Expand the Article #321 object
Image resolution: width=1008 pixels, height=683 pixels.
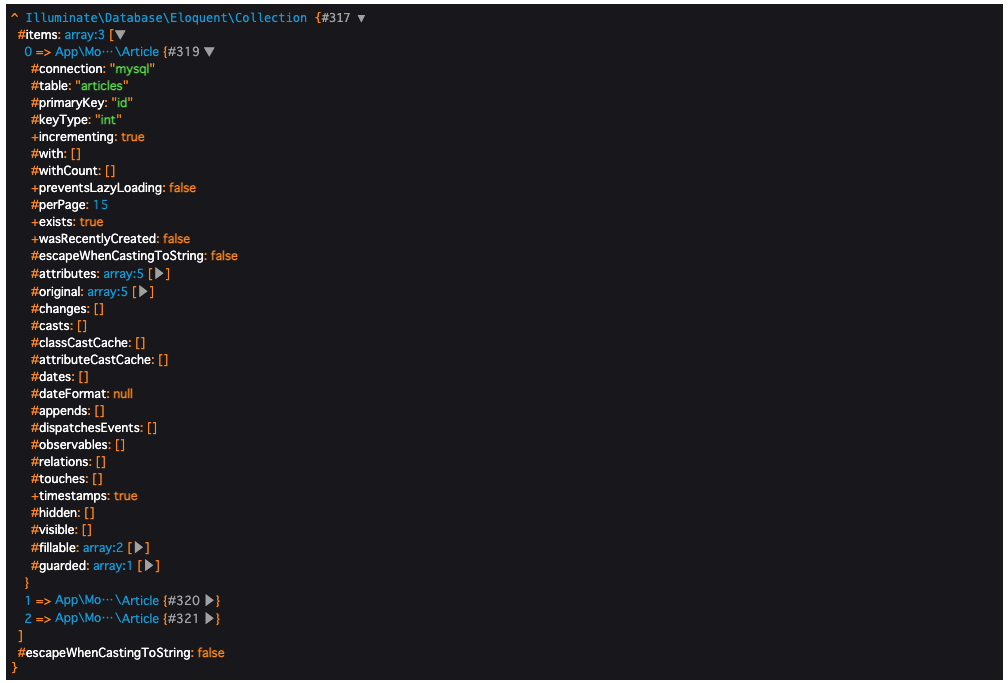(210, 618)
